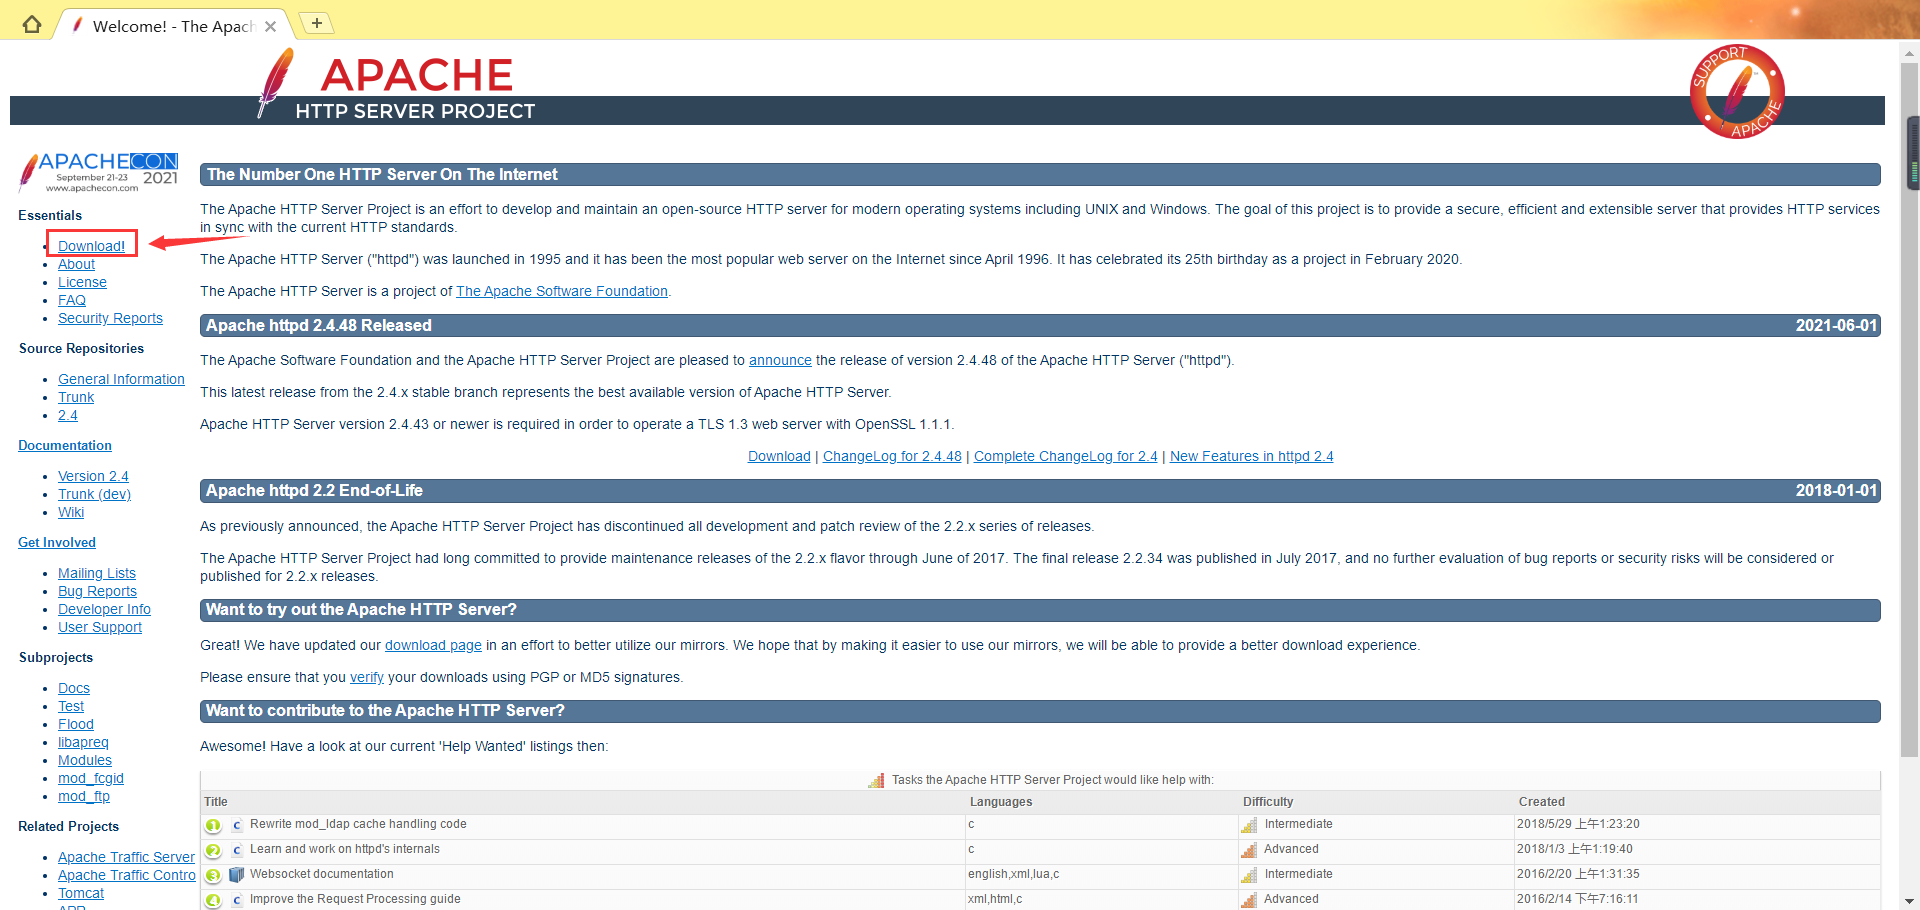Open the Trunk source repository link
Screen dimensions: 1920x910
(76, 397)
